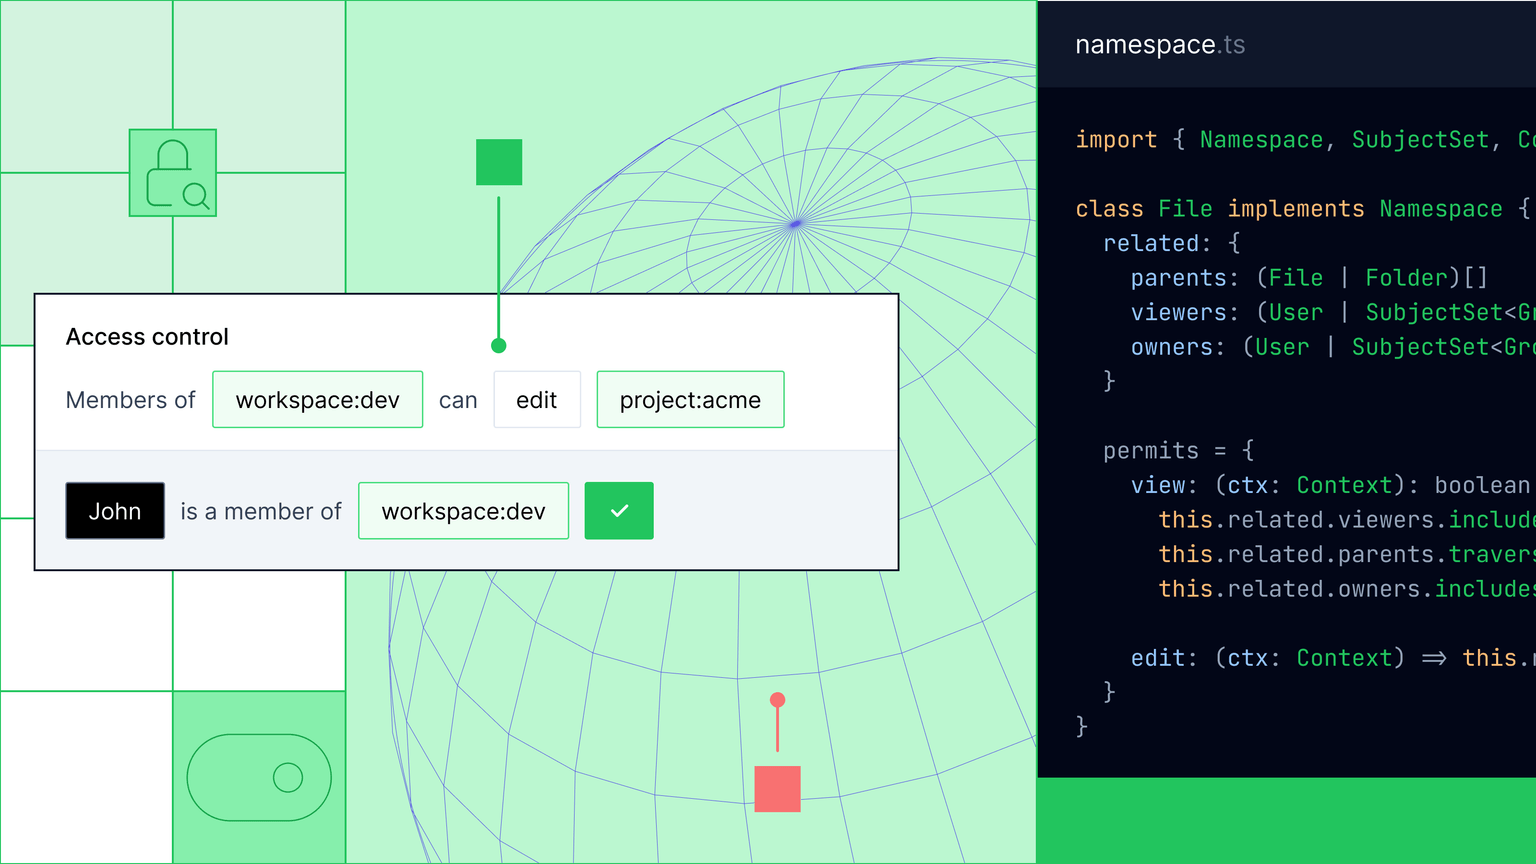
Task: Open the project:acme selector
Action: (690, 400)
